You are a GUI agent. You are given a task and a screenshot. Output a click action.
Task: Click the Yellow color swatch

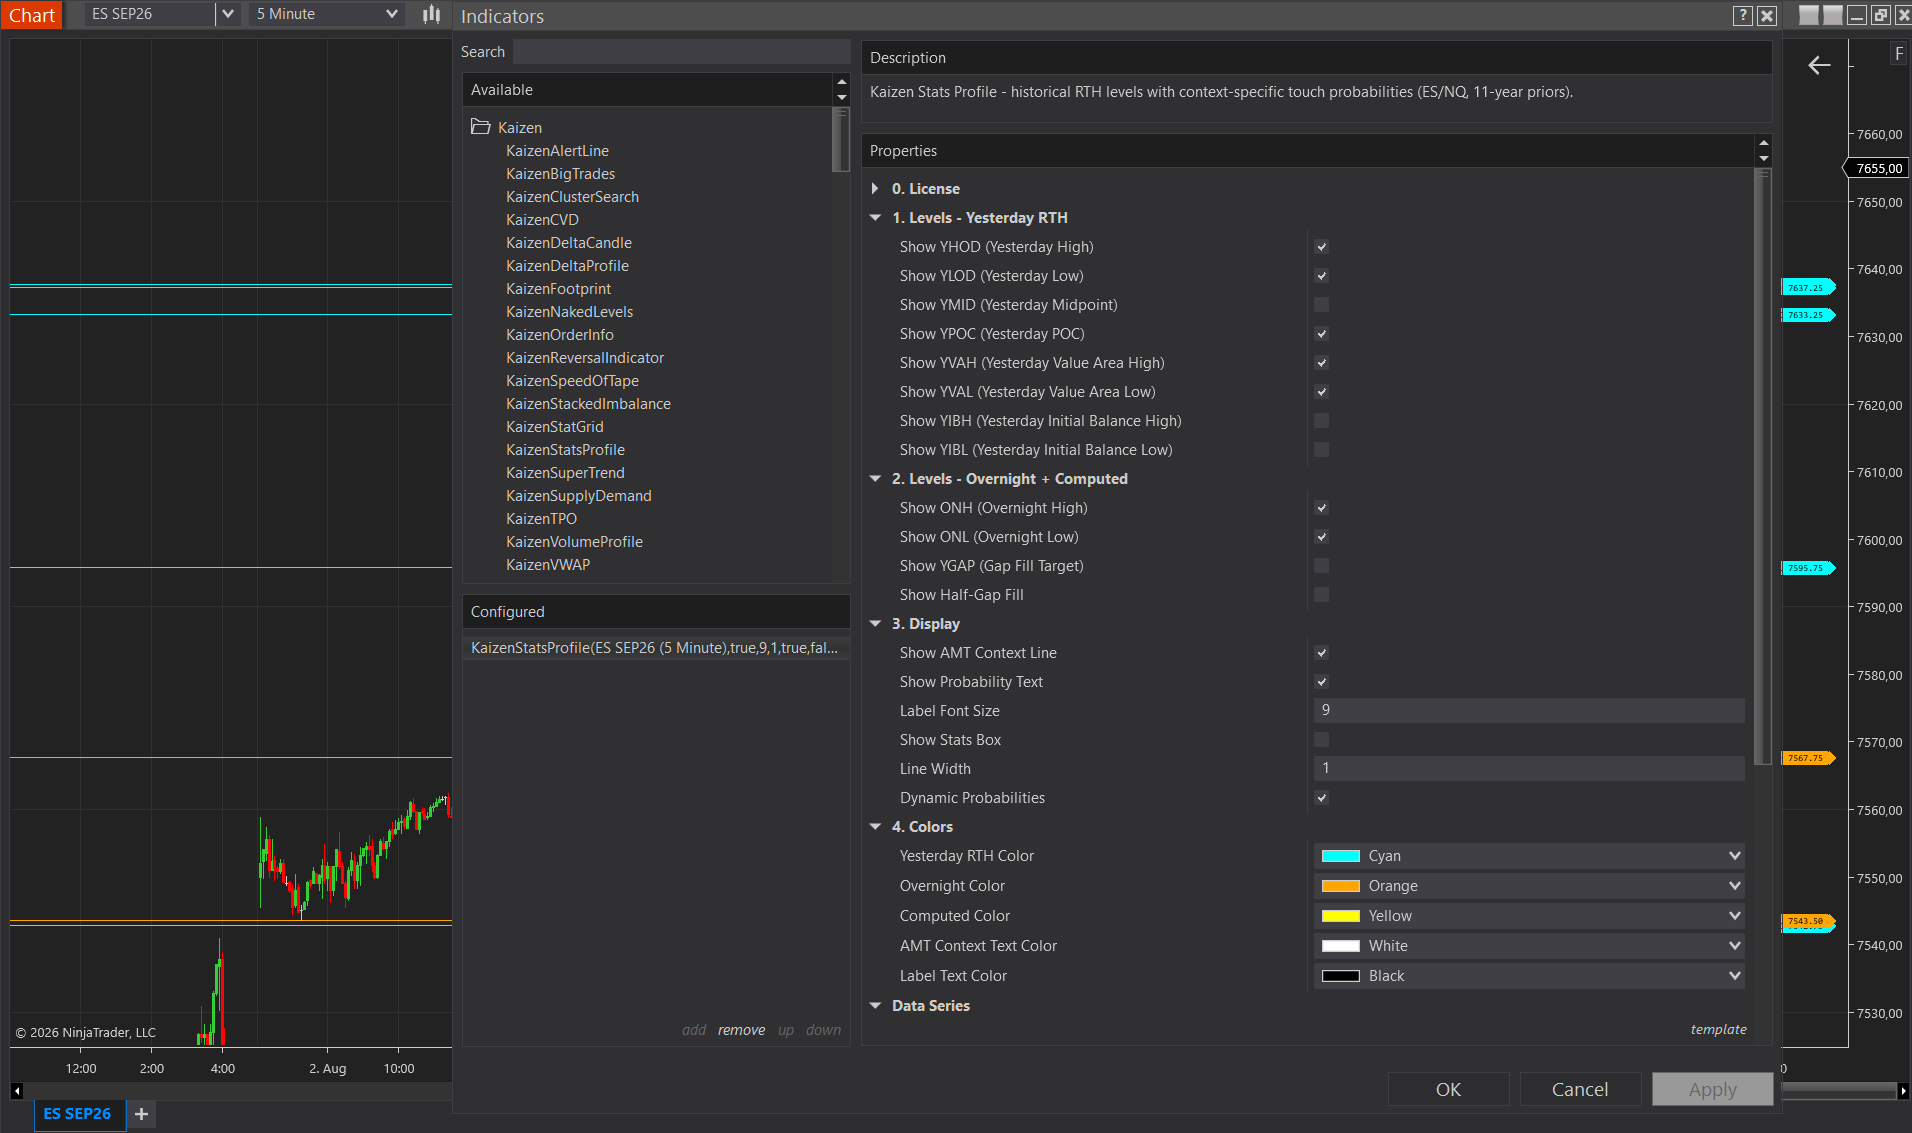pos(1340,916)
